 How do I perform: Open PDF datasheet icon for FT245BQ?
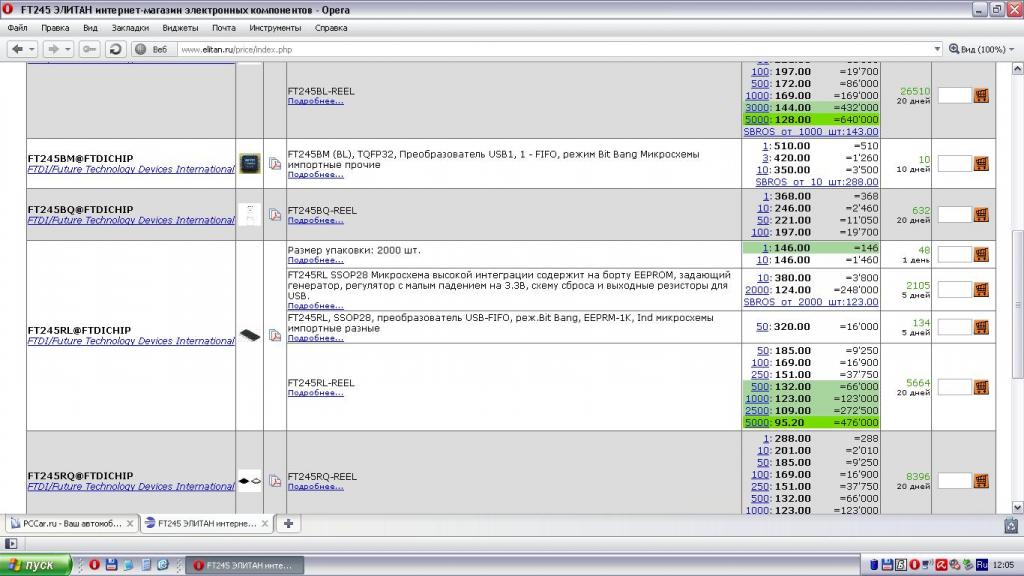[274, 214]
